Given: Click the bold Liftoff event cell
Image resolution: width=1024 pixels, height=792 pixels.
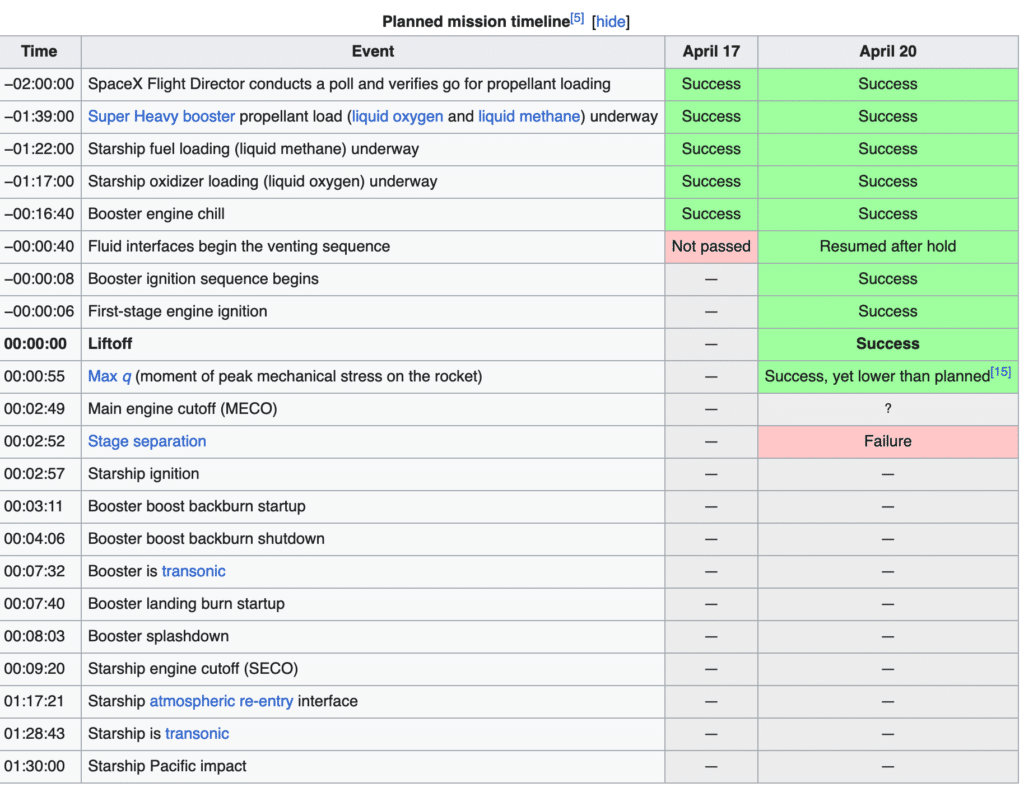Looking at the screenshot, I should point(110,343).
